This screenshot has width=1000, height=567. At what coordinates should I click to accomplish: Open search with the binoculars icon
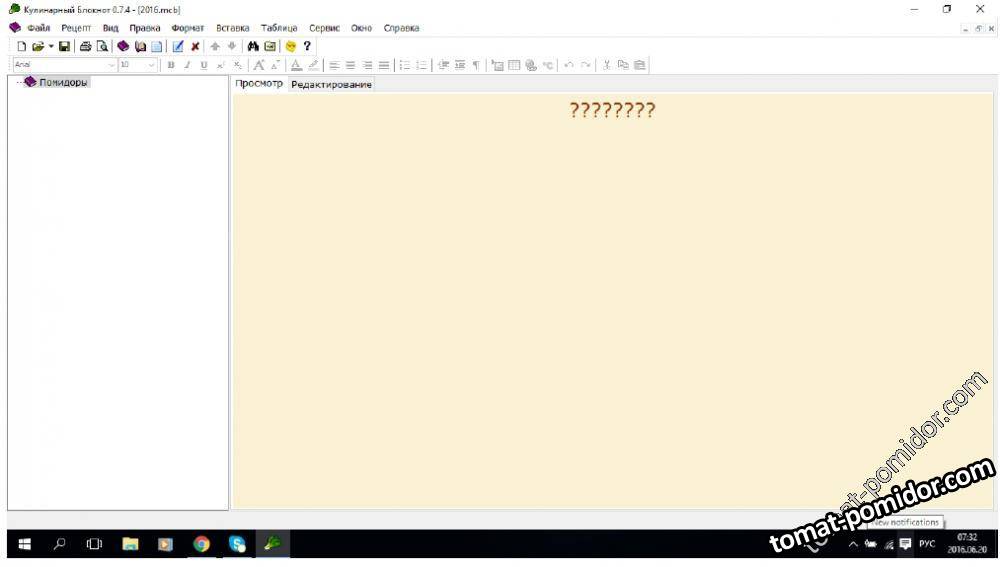[x=253, y=46]
